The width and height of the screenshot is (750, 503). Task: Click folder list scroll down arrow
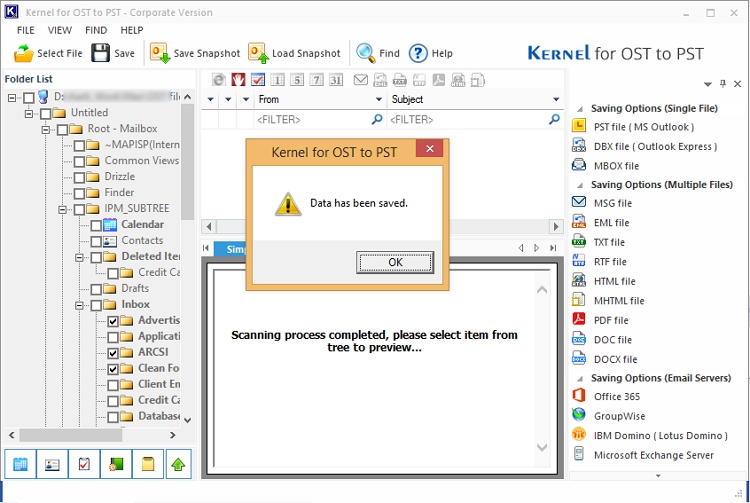(188, 420)
